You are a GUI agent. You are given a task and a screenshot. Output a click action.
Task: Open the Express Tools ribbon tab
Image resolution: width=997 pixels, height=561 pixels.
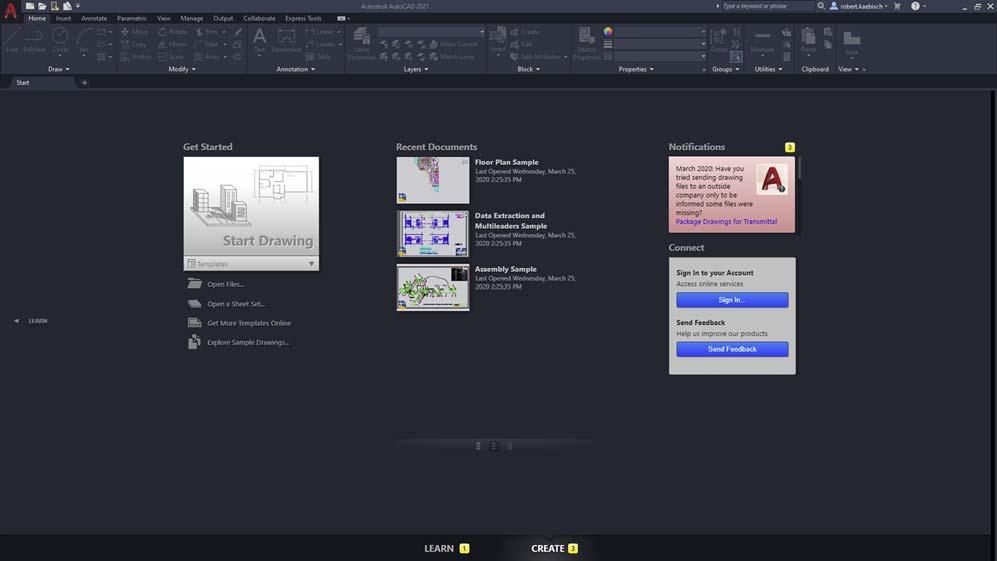click(x=303, y=18)
